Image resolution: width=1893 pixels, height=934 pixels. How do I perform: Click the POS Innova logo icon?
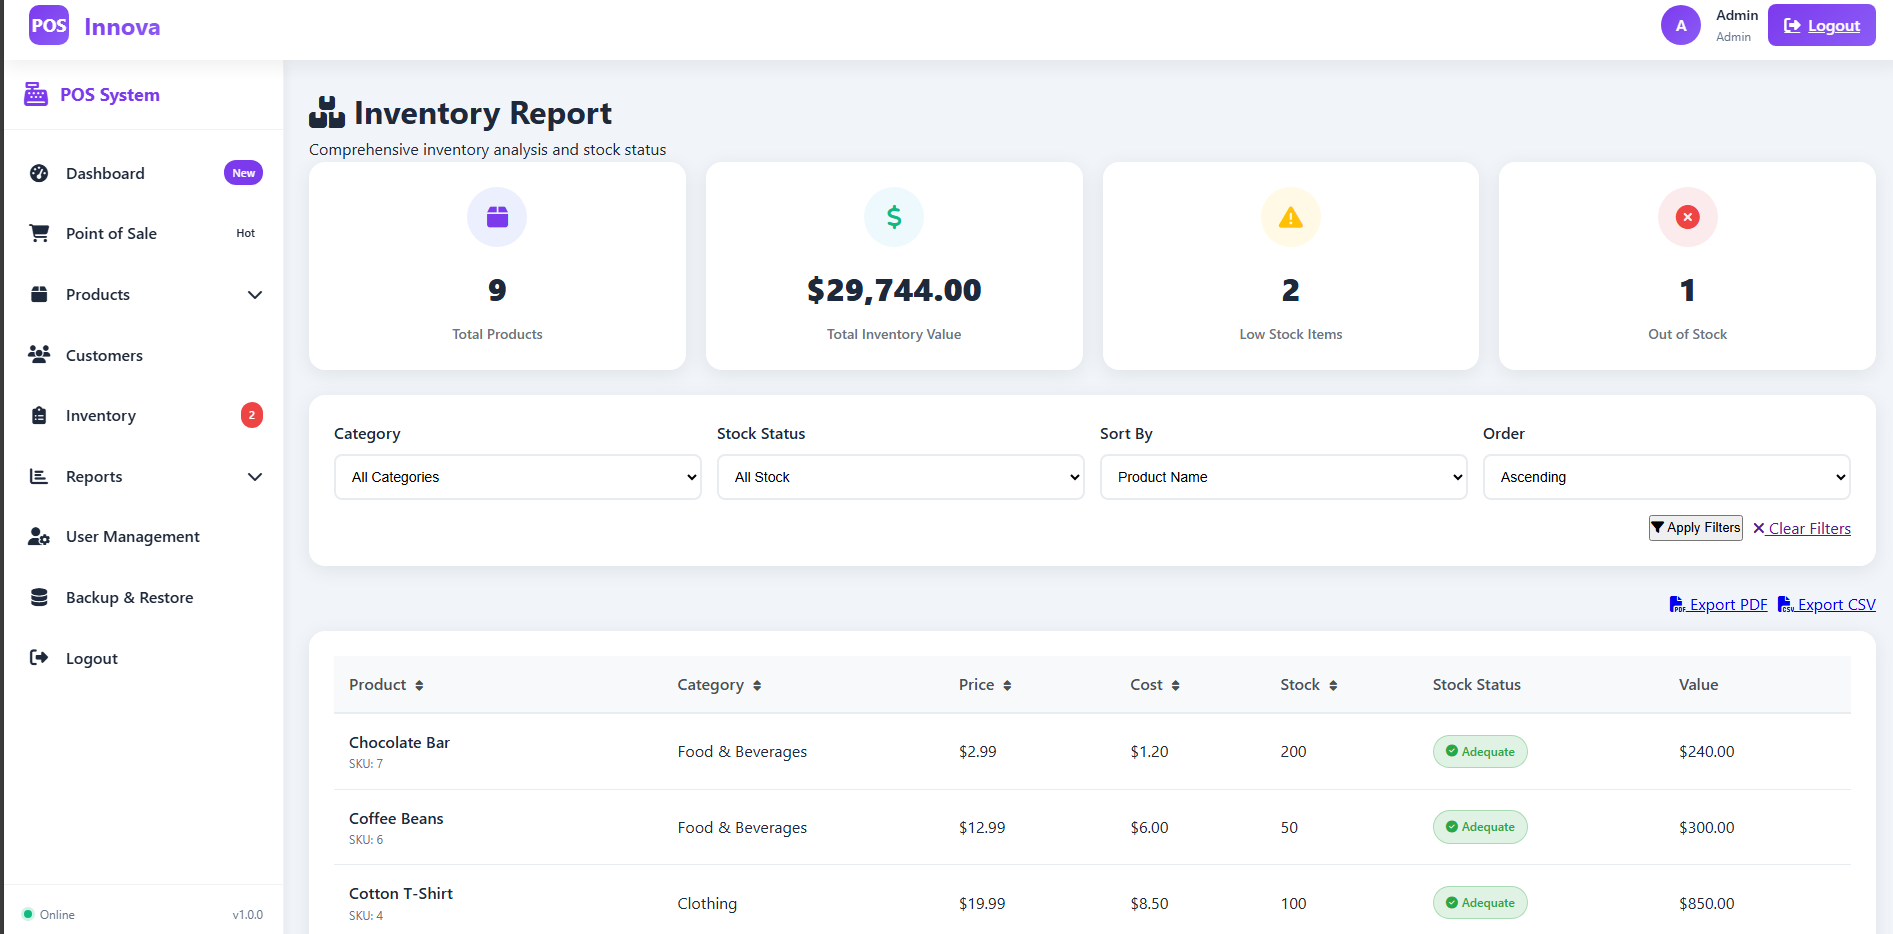click(48, 26)
